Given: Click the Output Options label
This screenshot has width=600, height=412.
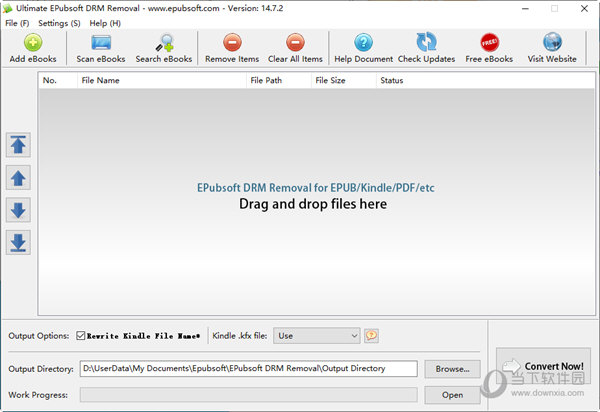Looking at the screenshot, I should pos(39,335).
